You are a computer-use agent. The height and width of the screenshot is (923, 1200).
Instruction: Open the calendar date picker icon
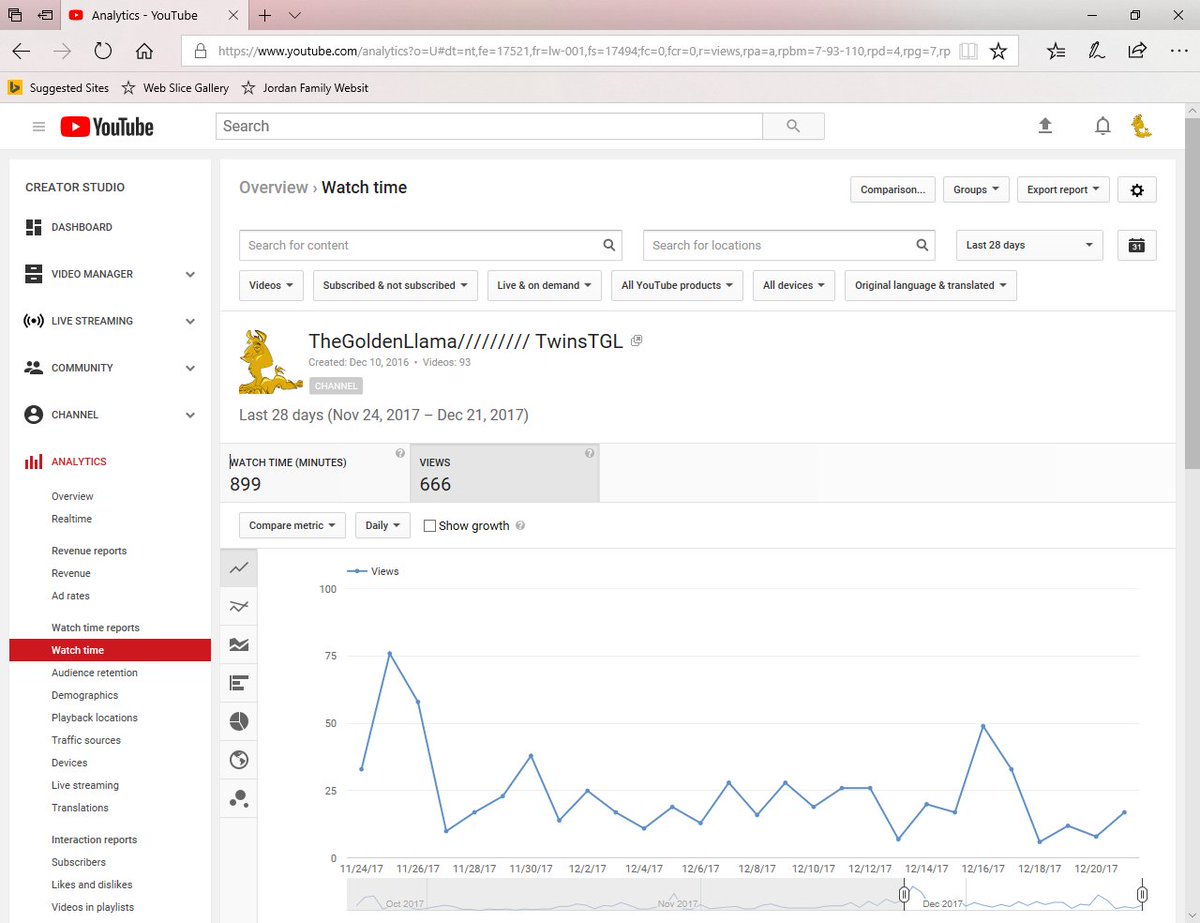point(1137,245)
